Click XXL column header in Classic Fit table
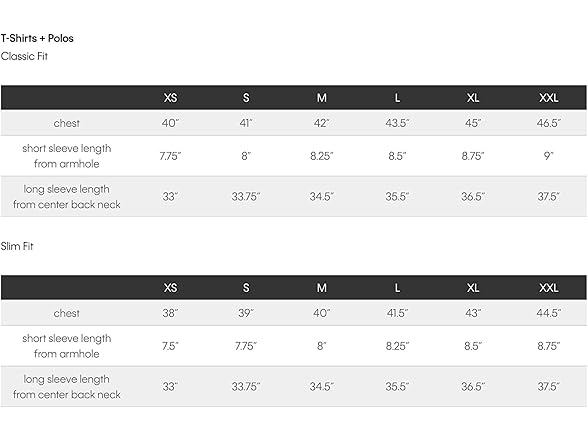The image size is (588, 441). (x=549, y=98)
